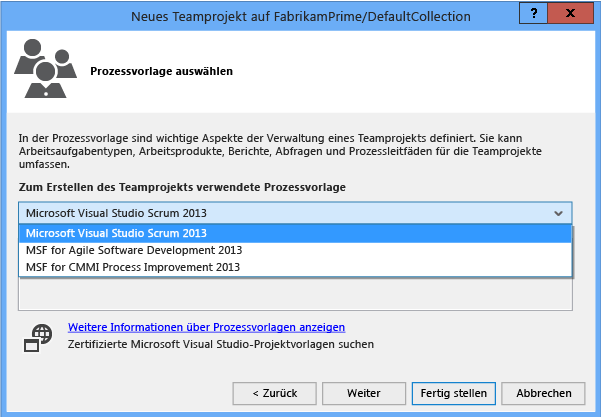Click the team project people icon
The image size is (601, 417).
click(46, 68)
